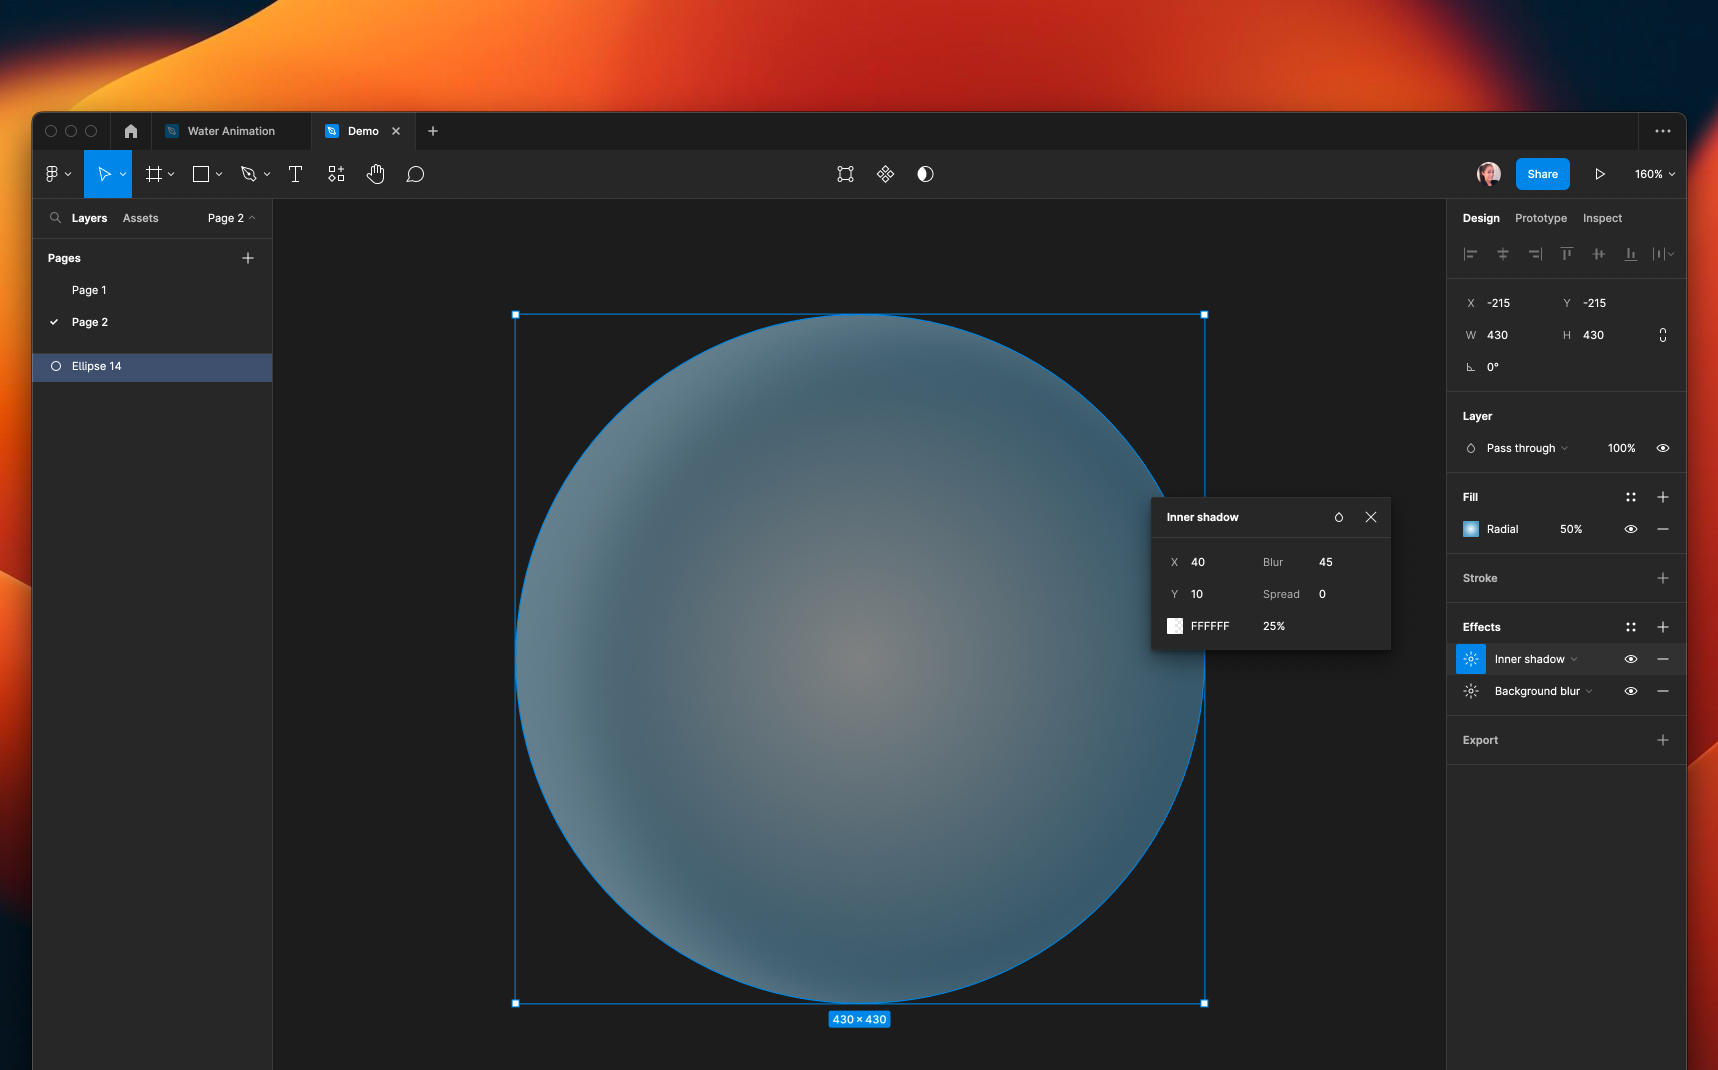Open Background blur effect settings icon
1718x1070 pixels.
coord(1471,691)
